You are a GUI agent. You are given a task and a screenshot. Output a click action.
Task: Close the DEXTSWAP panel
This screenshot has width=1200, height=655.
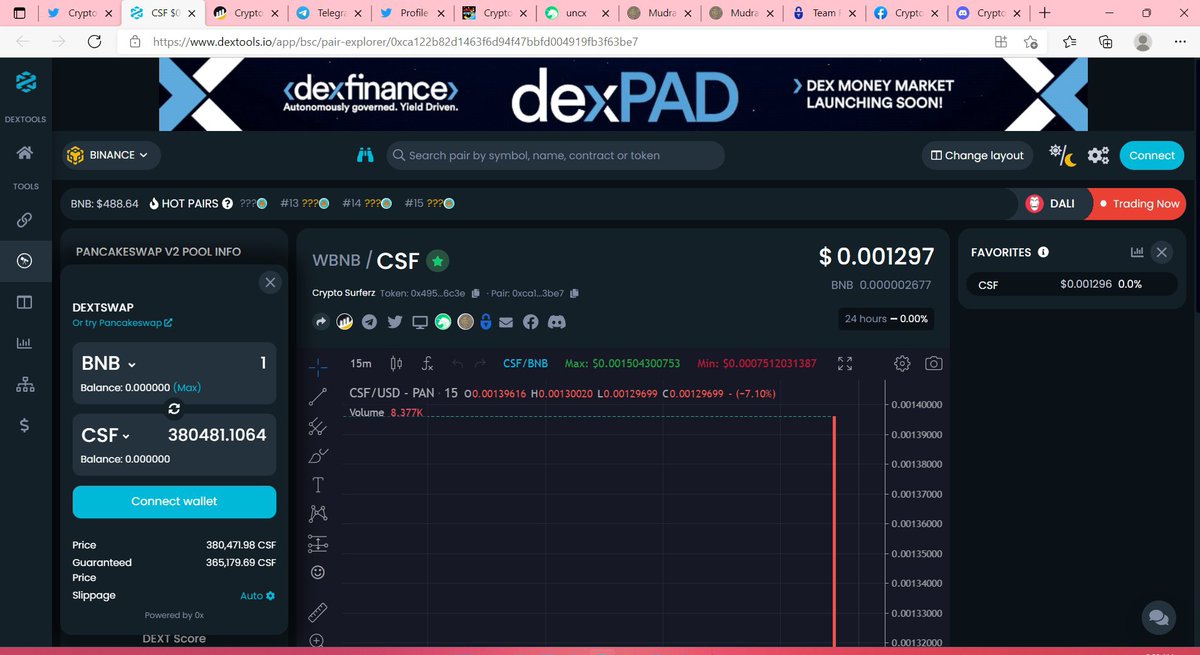tap(270, 282)
